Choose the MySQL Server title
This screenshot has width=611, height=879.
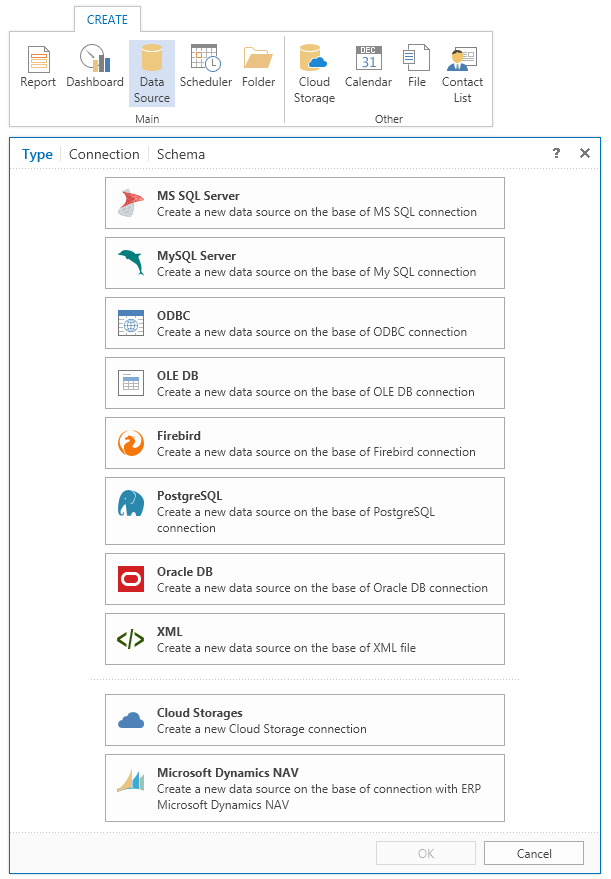click(196, 256)
